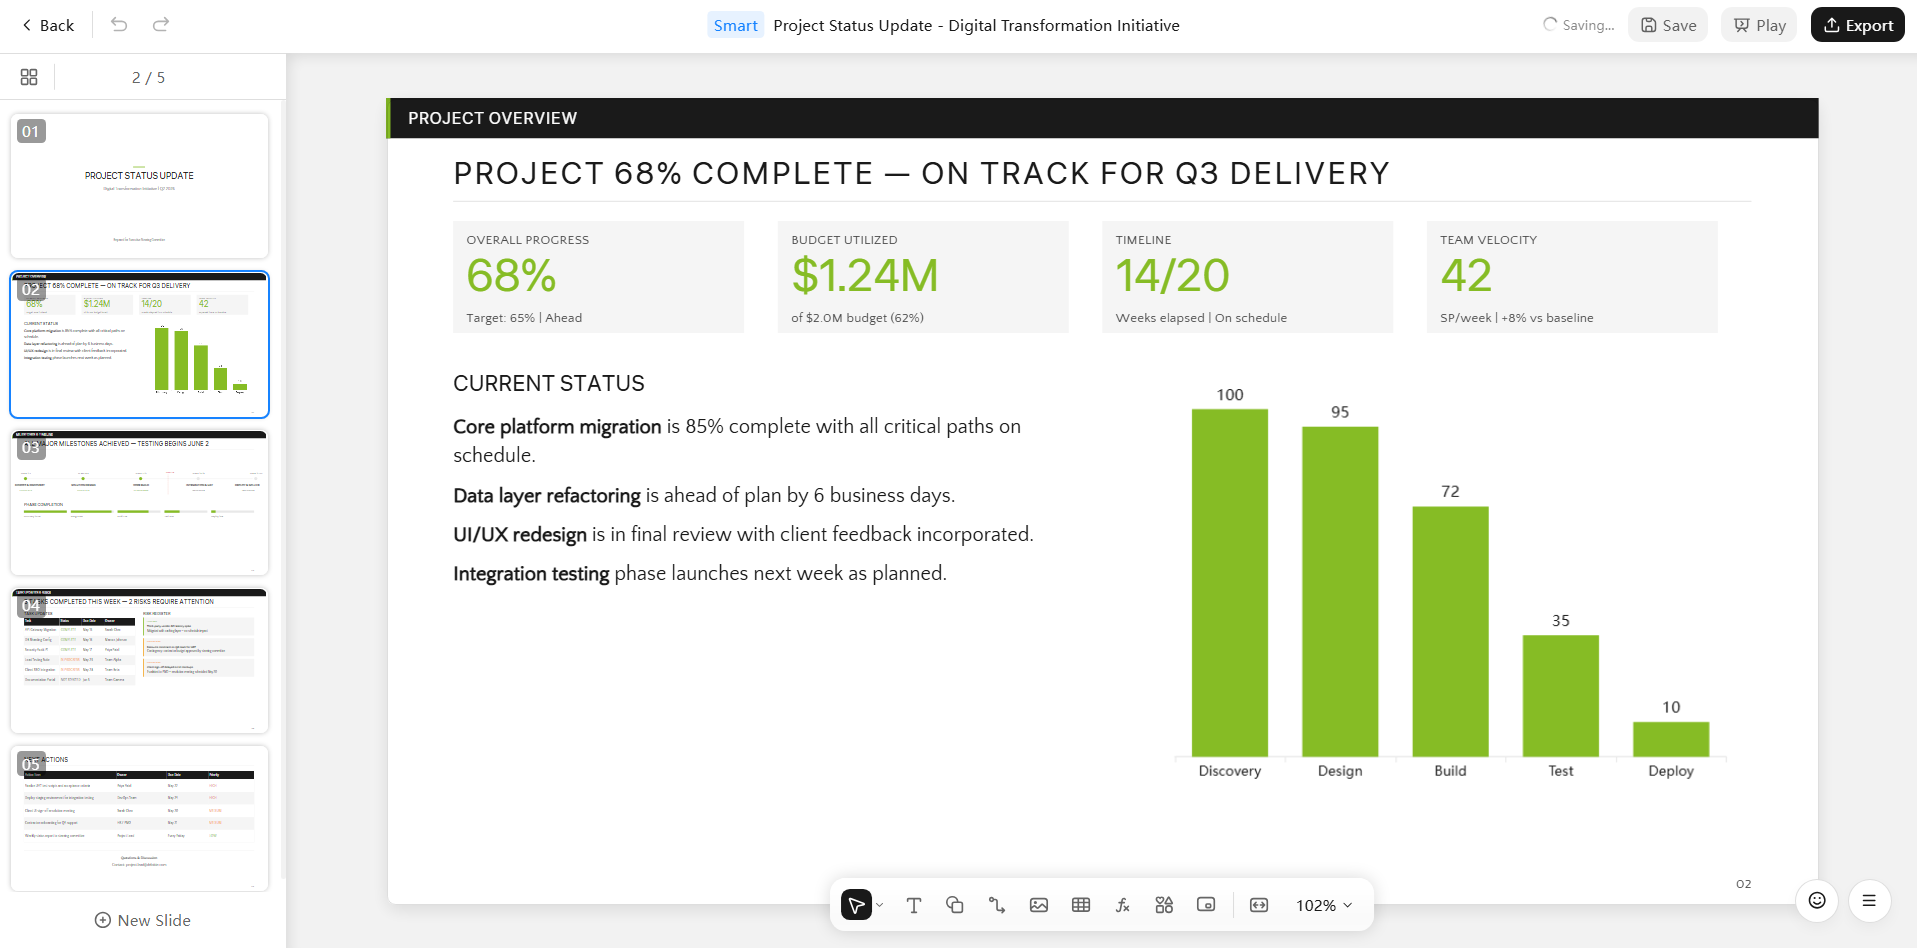Insert an image using the picture icon
1917x948 pixels.
(1039, 905)
